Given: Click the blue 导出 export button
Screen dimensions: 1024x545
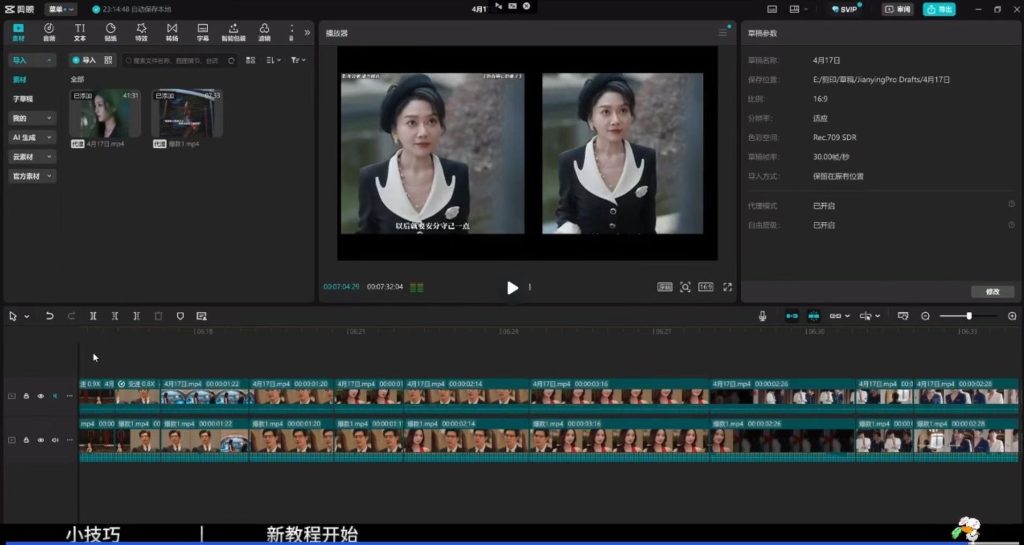Looking at the screenshot, I should (x=939, y=9).
